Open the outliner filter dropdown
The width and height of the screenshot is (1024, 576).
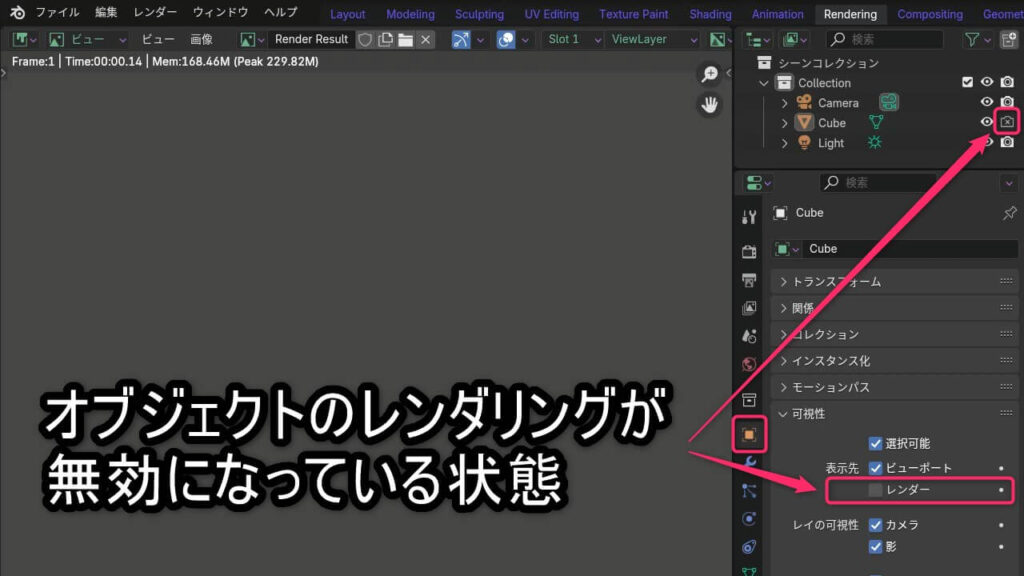point(978,40)
